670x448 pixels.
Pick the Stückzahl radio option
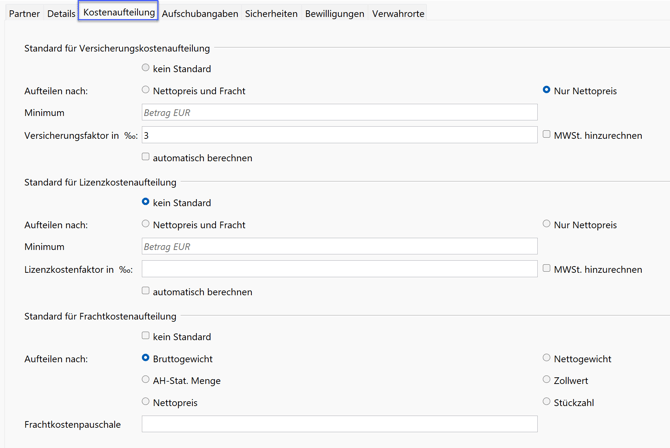tap(547, 402)
